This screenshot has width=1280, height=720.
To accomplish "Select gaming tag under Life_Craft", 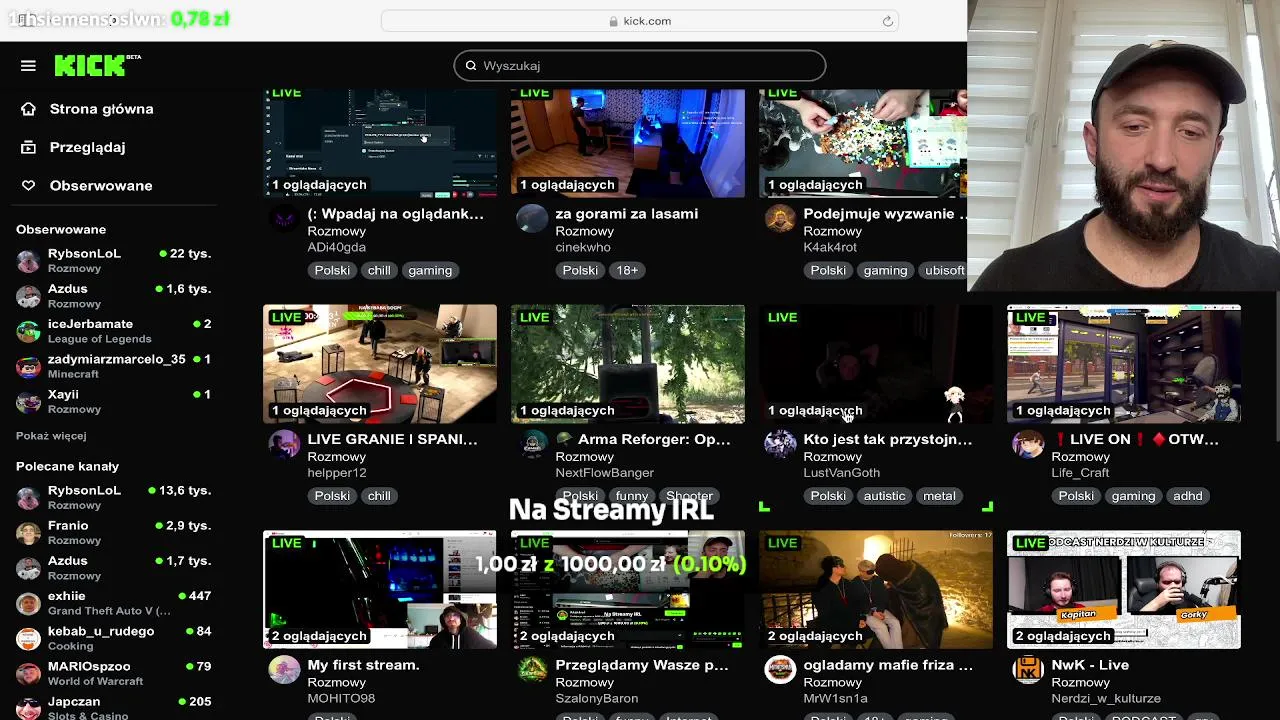I will coord(1133,496).
